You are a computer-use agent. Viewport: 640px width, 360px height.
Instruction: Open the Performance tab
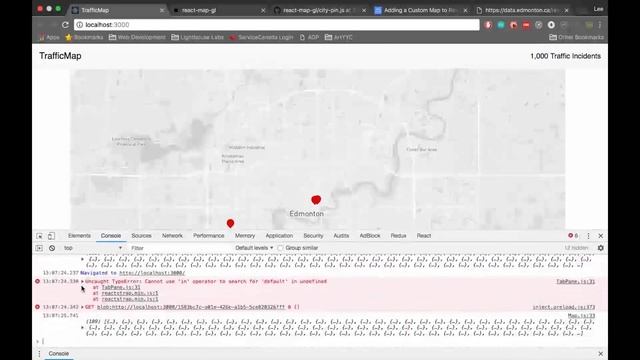209,236
